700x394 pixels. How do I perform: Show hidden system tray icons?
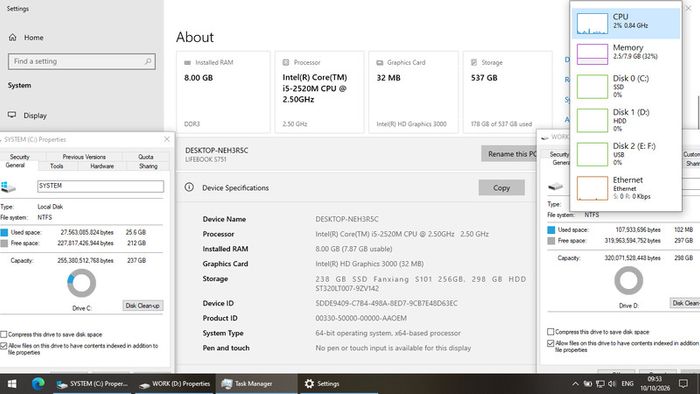tap(575, 384)
